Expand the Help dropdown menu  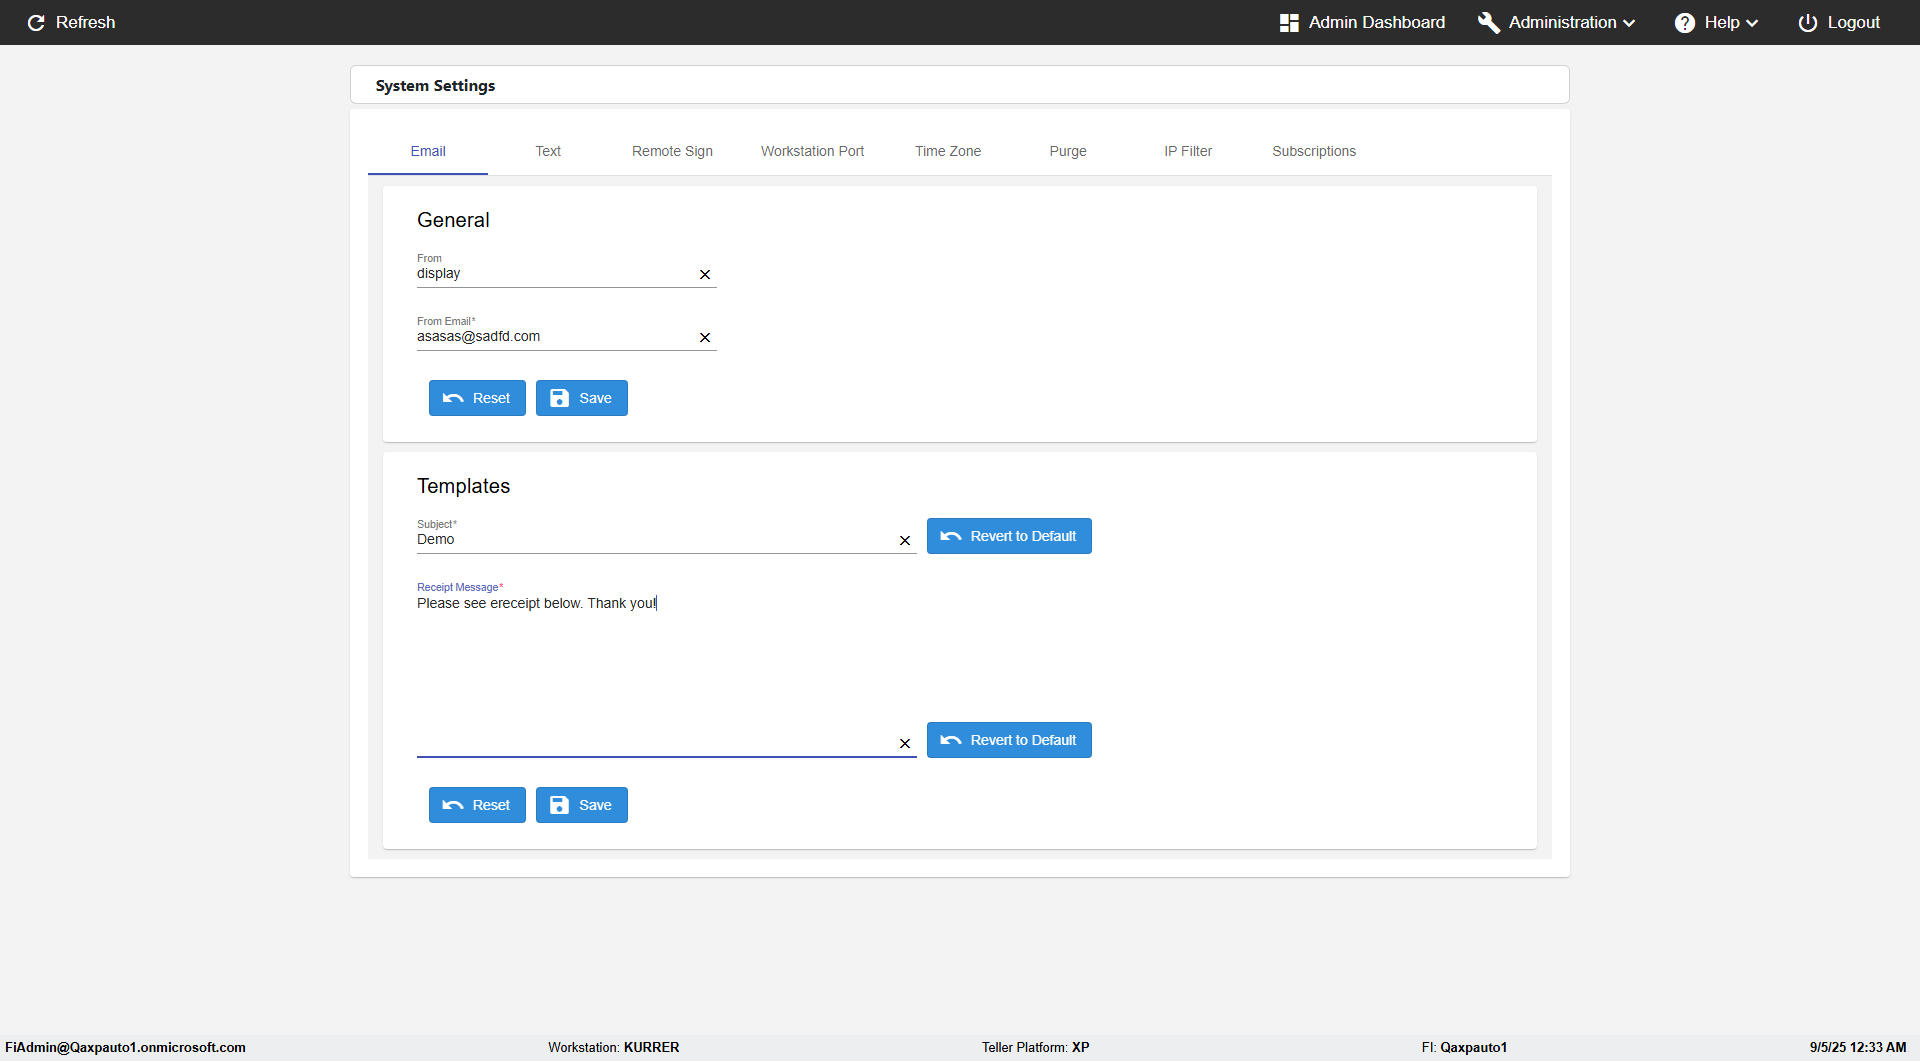[1716, 22]
